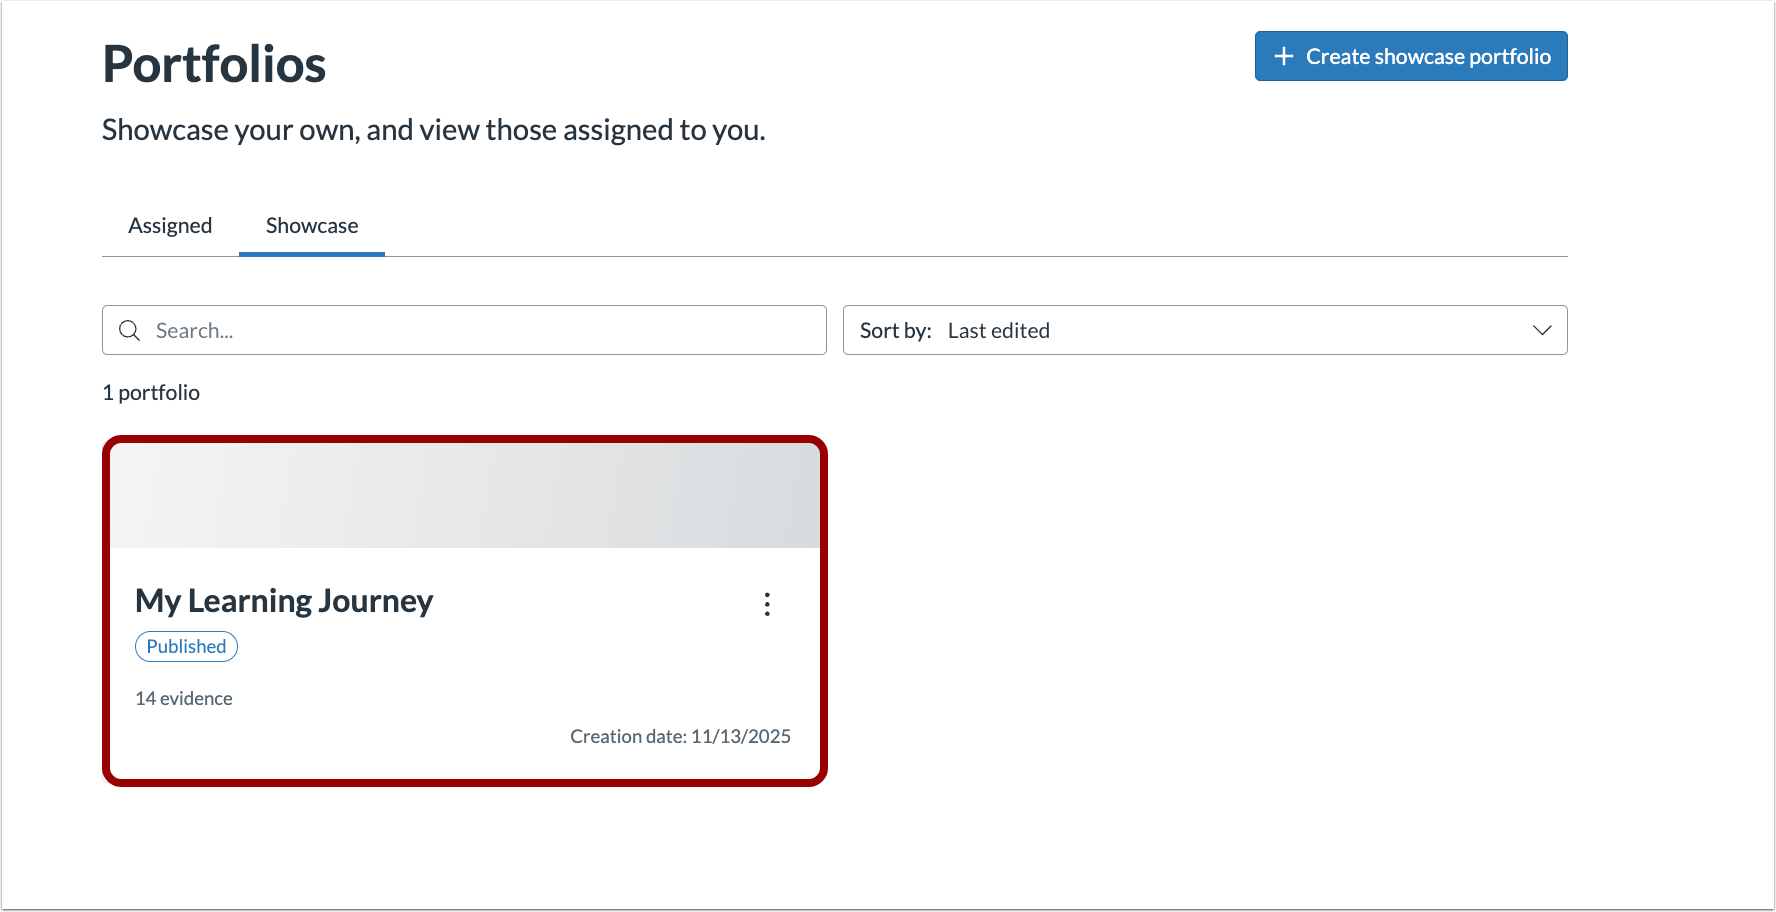Toggle the My Learning Journey card selection

tap(465, 610)
